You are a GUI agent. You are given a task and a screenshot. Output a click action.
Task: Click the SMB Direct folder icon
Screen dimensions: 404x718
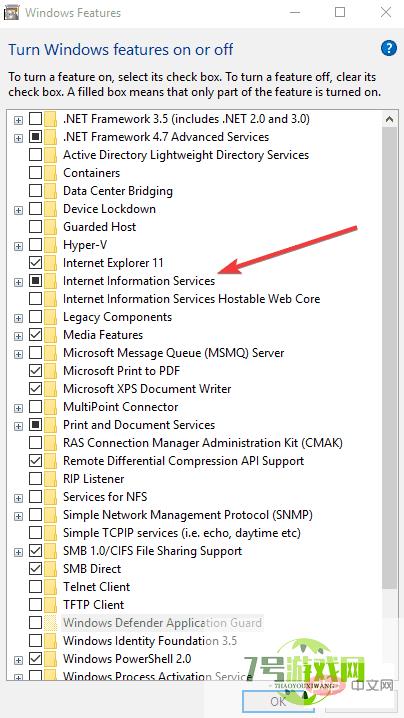click(50, 569)
